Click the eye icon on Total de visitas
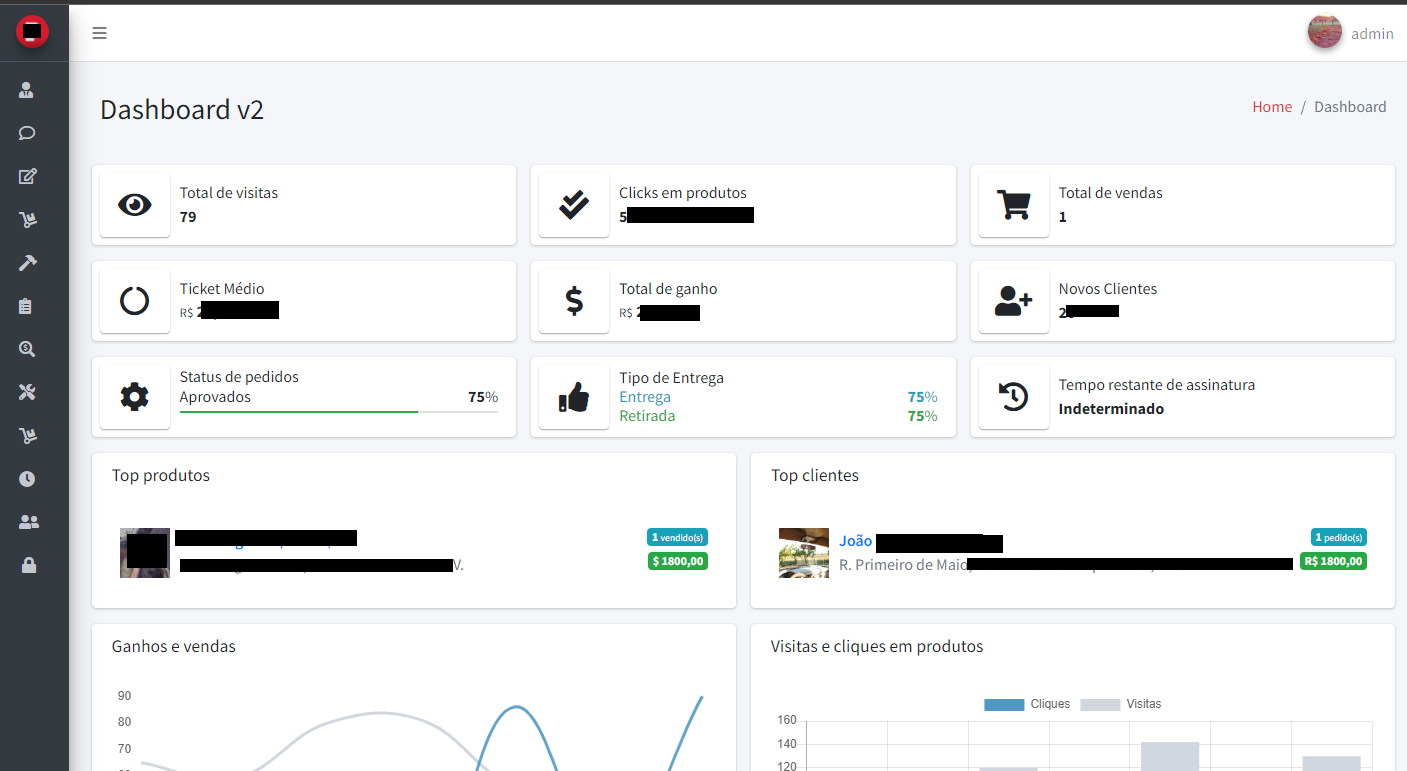The height and width of the screenshot is (771, 1407). pyautogui.click(x=135, y=205)
